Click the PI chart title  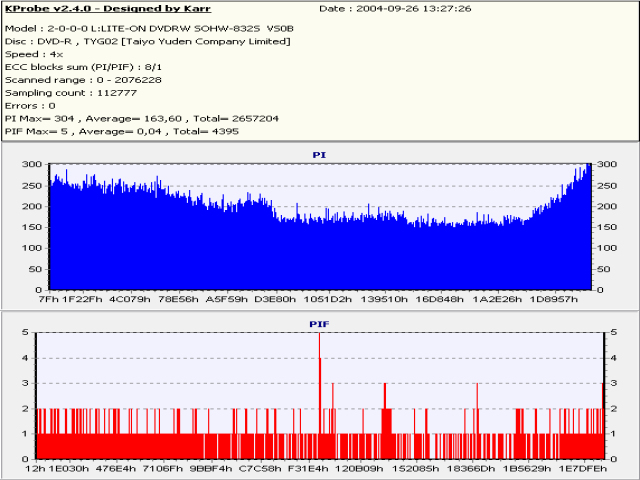(319, 155)
